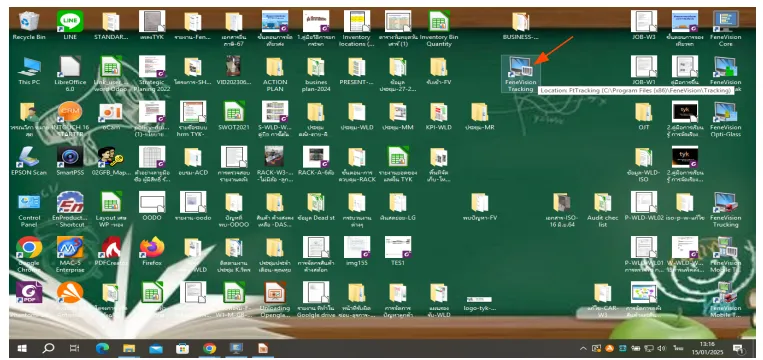Viewport: 763px width, 360px height.
Task: Open the Unloading Opengla... presentation file
Action: click(x=275, y=300)
